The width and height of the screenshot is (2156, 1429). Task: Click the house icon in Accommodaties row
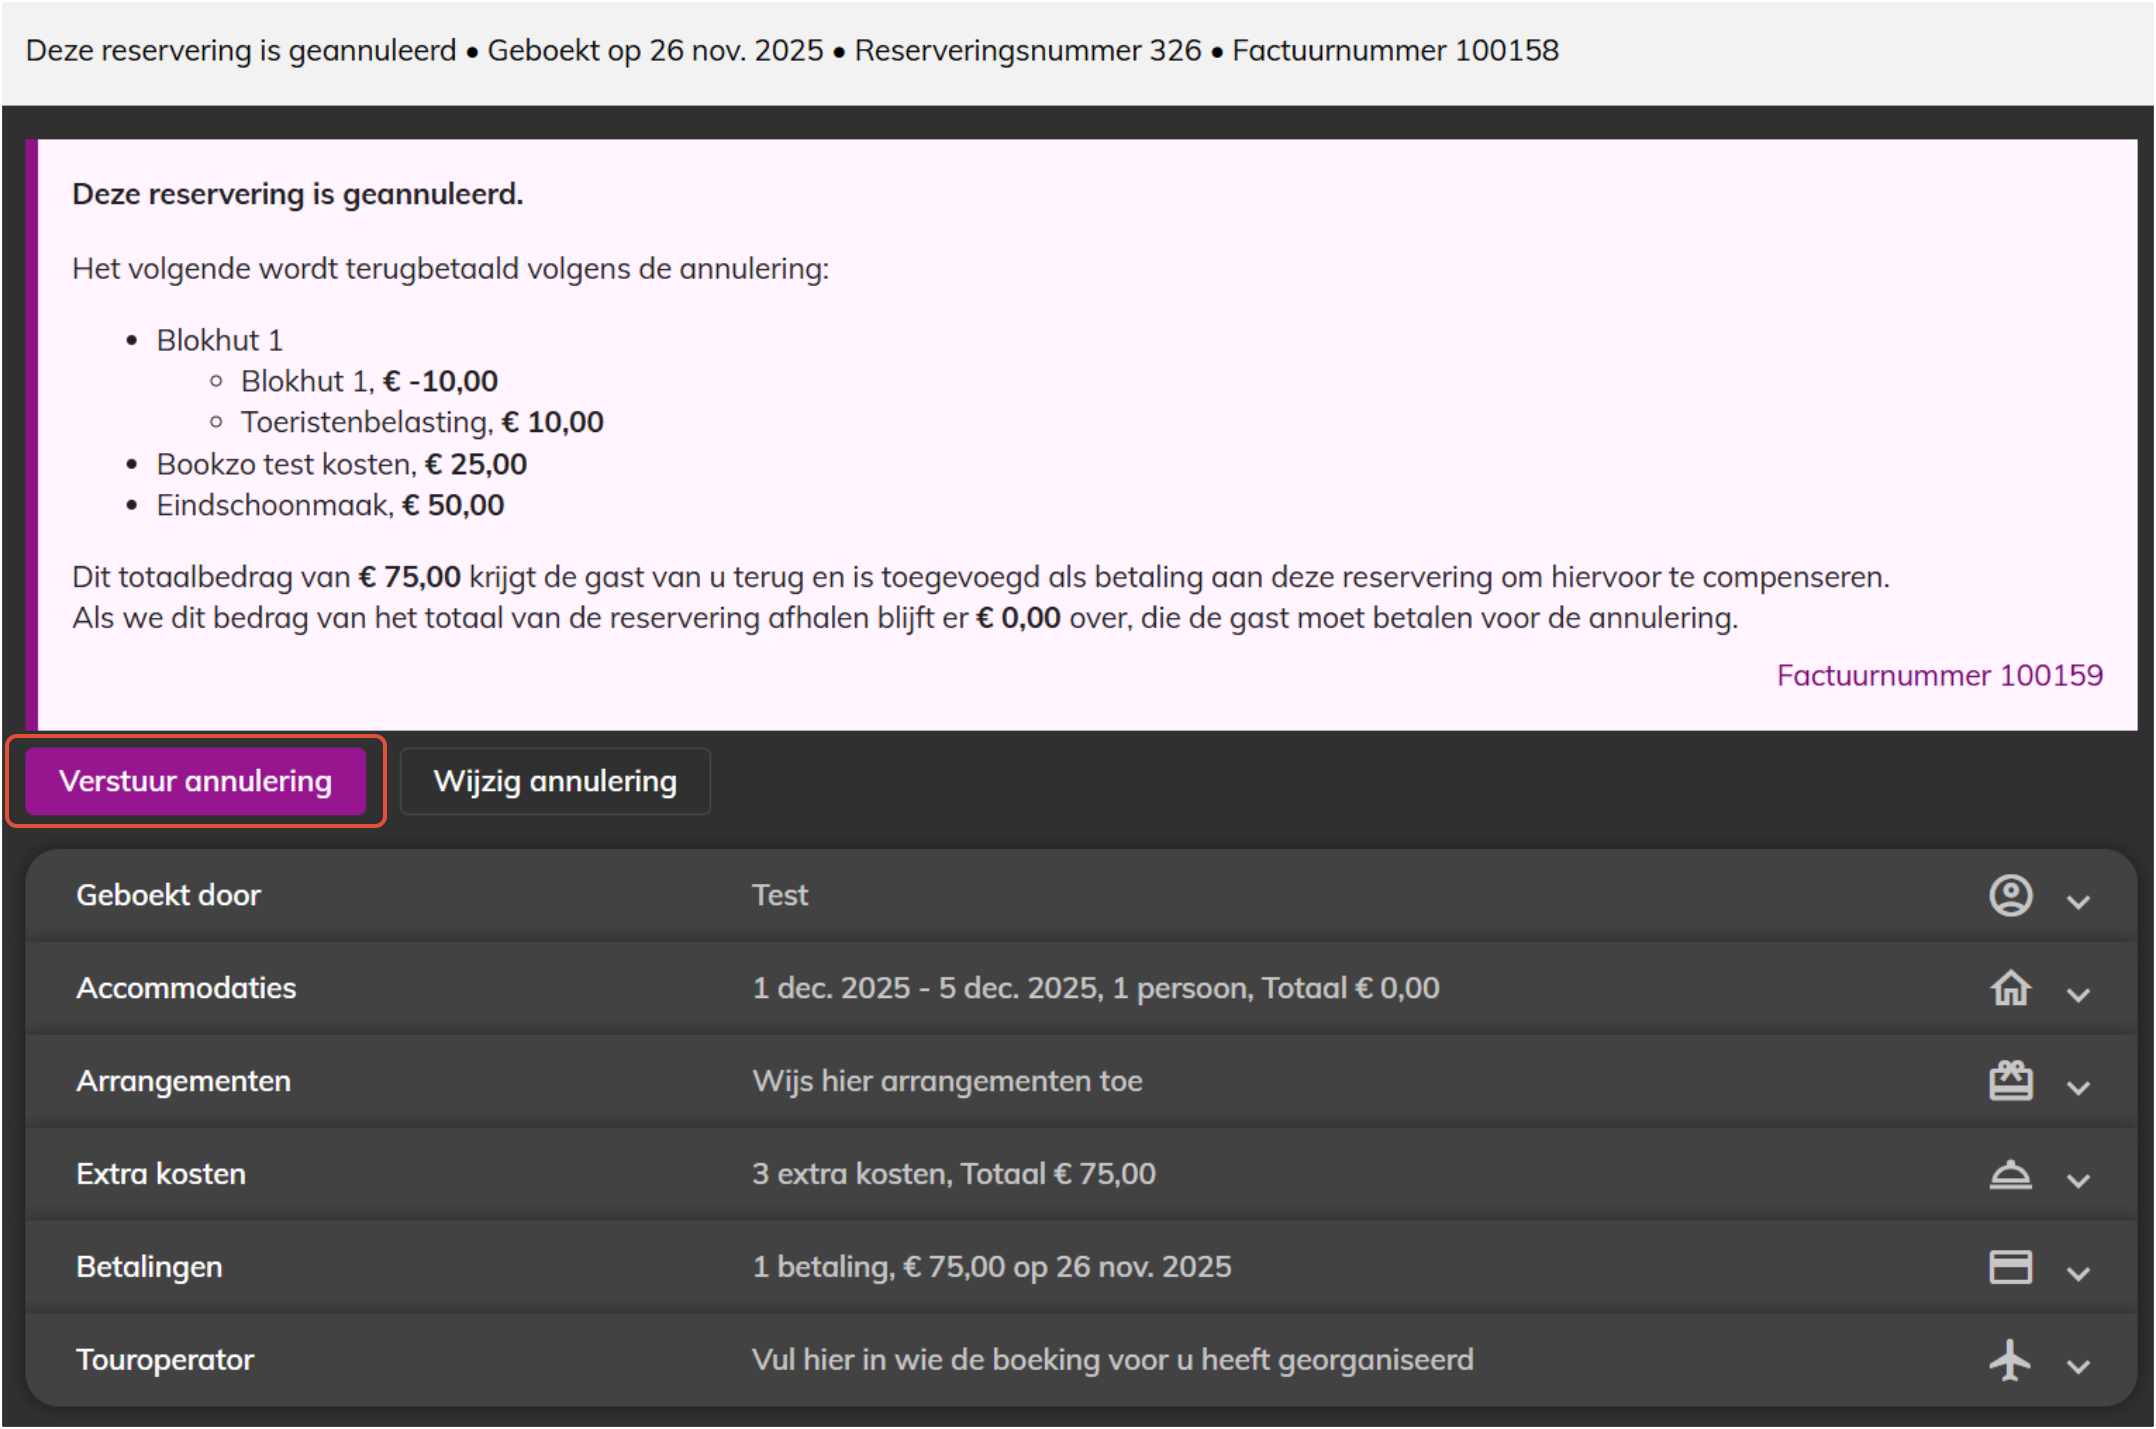(2010, 988)
